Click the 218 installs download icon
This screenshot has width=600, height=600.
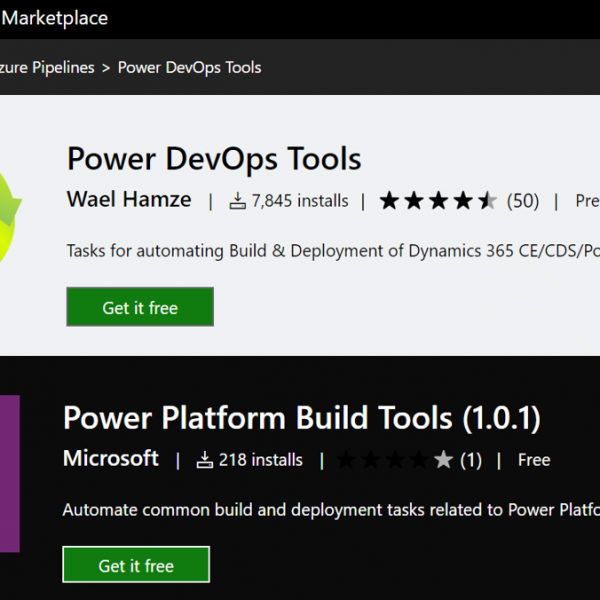(205, 460)
